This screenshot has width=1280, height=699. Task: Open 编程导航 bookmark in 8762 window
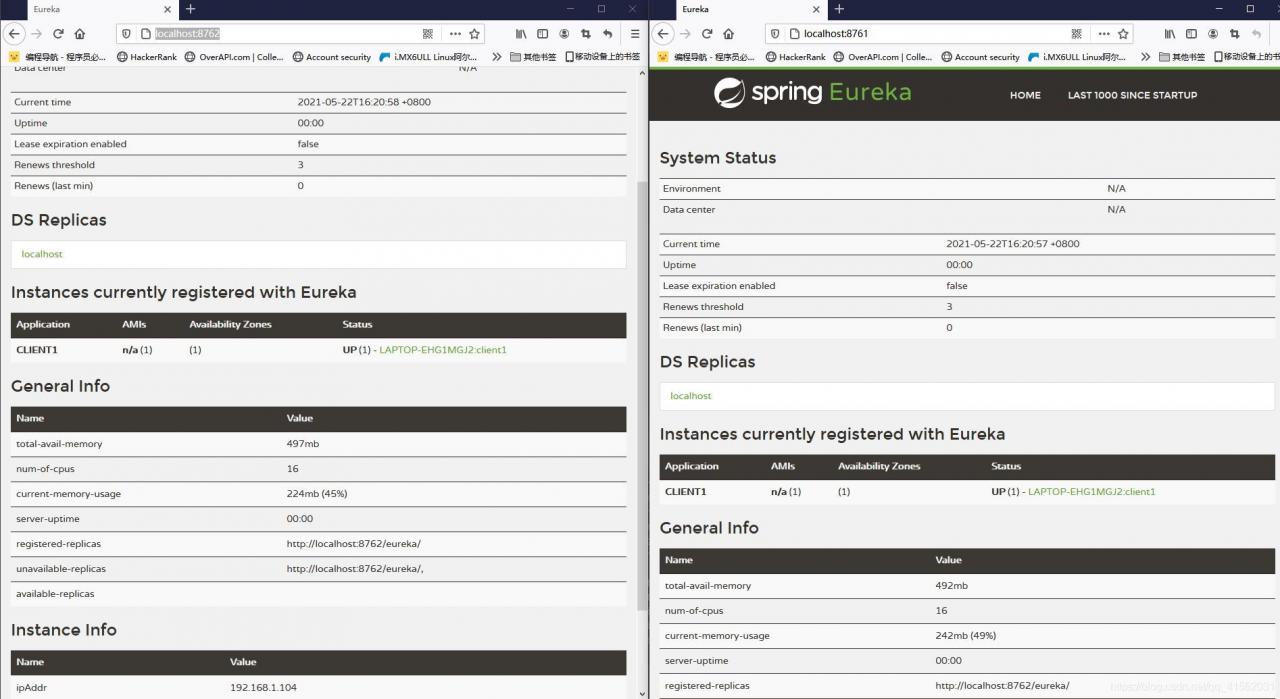tap(57, 57)
